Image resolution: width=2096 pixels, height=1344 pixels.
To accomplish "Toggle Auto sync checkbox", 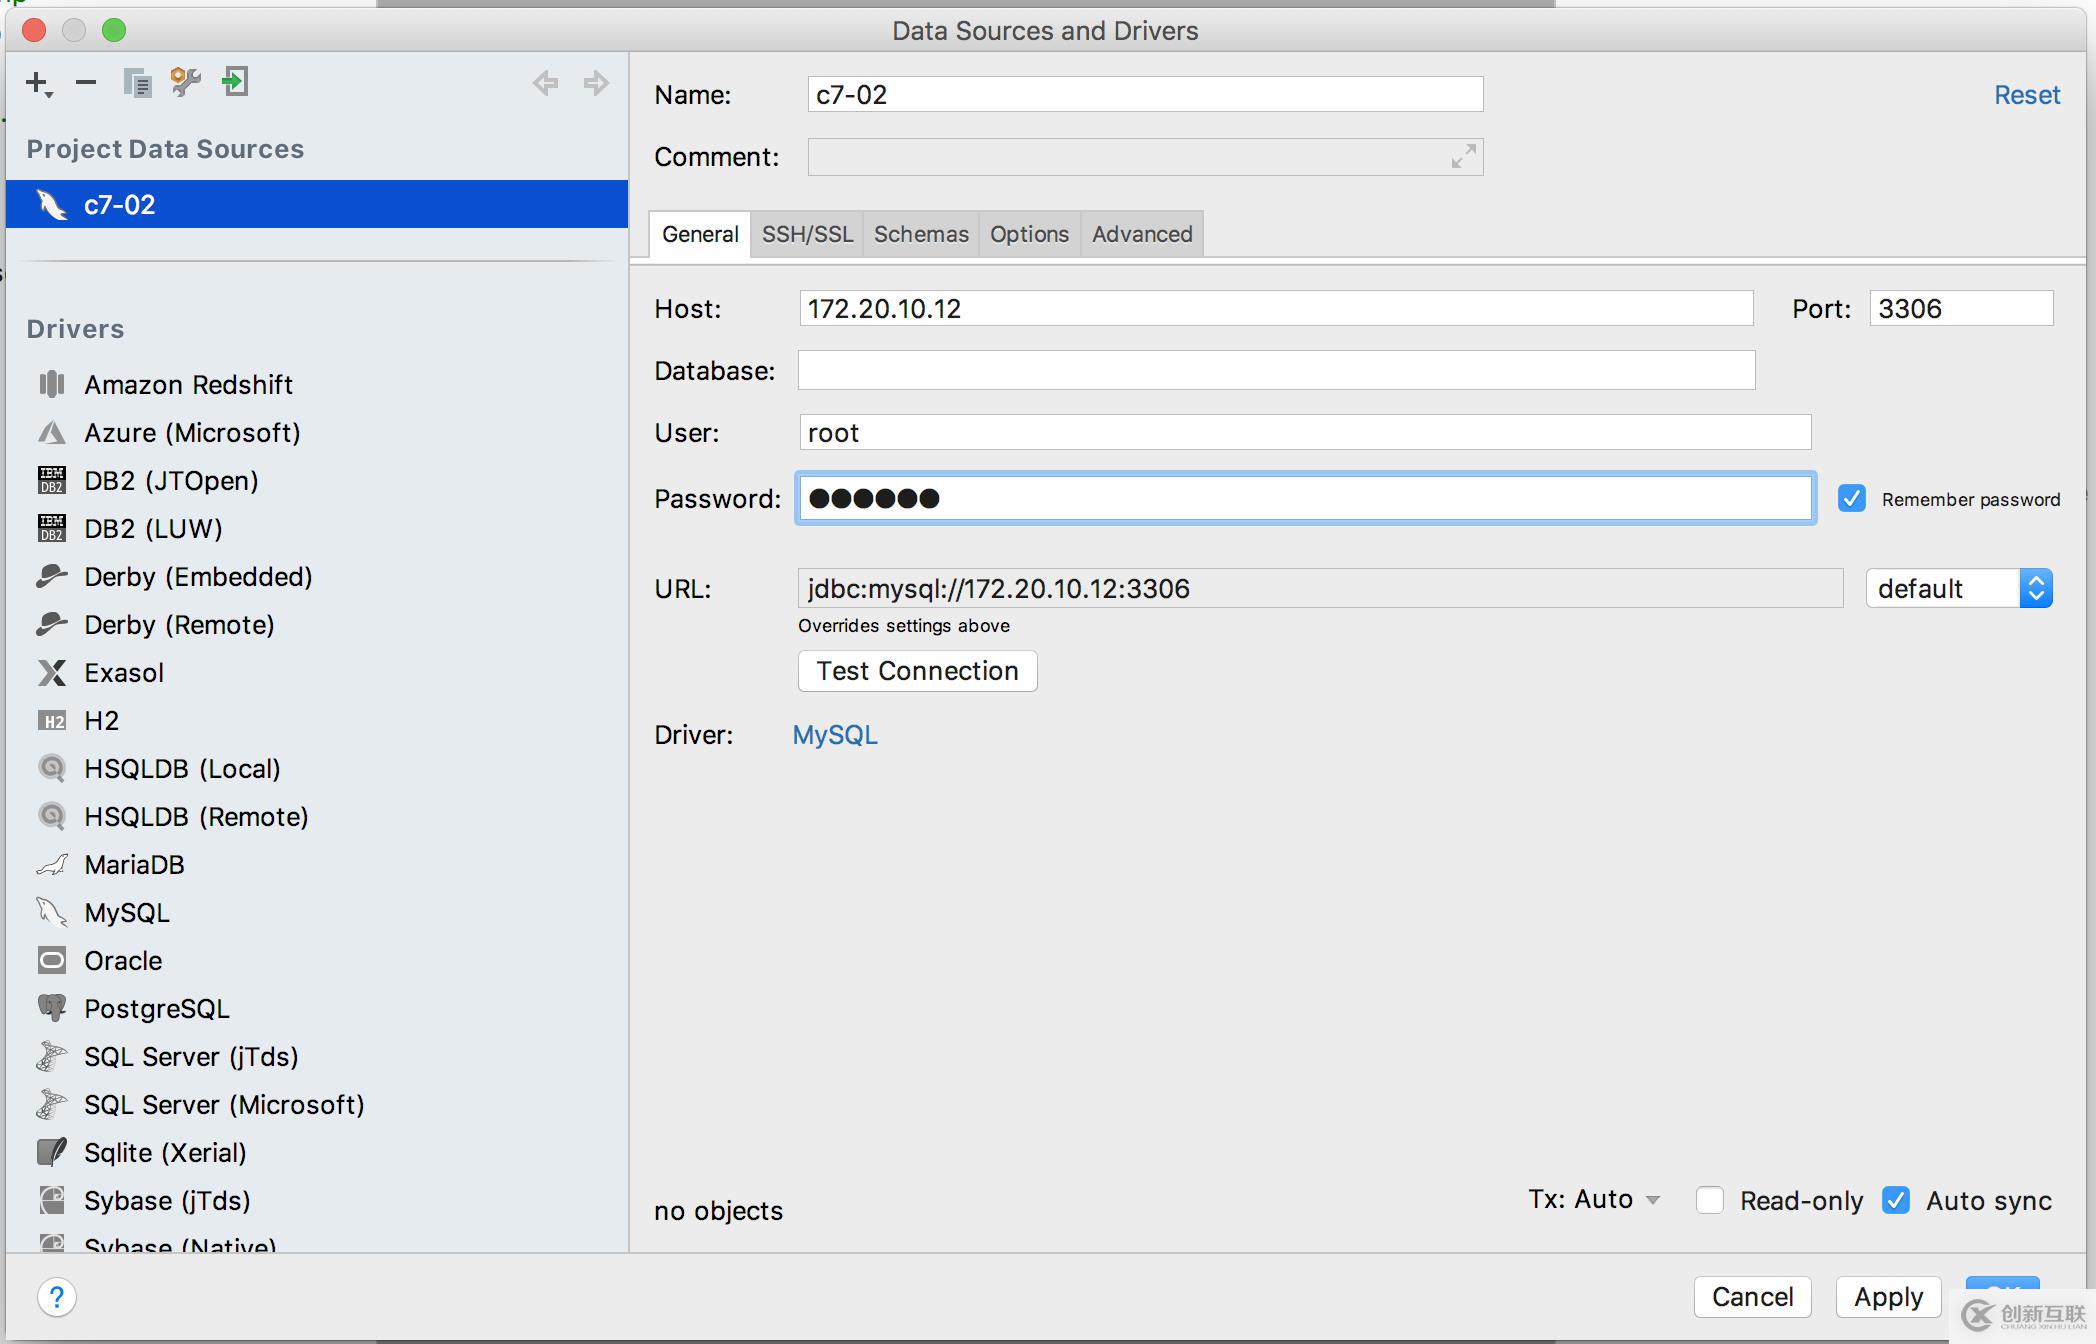I will coord(1896,1200).
